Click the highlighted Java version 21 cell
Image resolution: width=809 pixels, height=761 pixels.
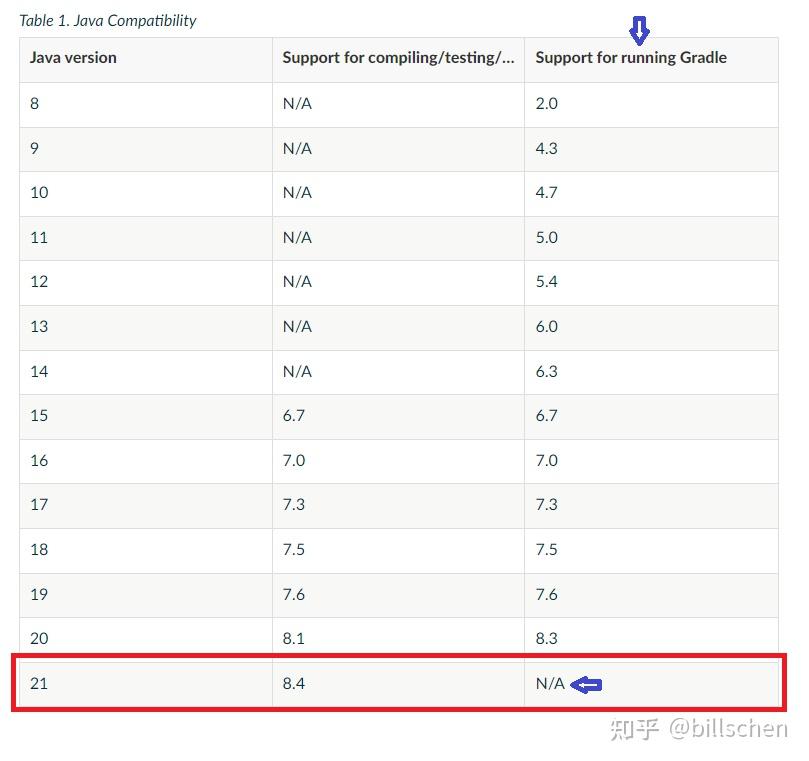click(146, 683)
